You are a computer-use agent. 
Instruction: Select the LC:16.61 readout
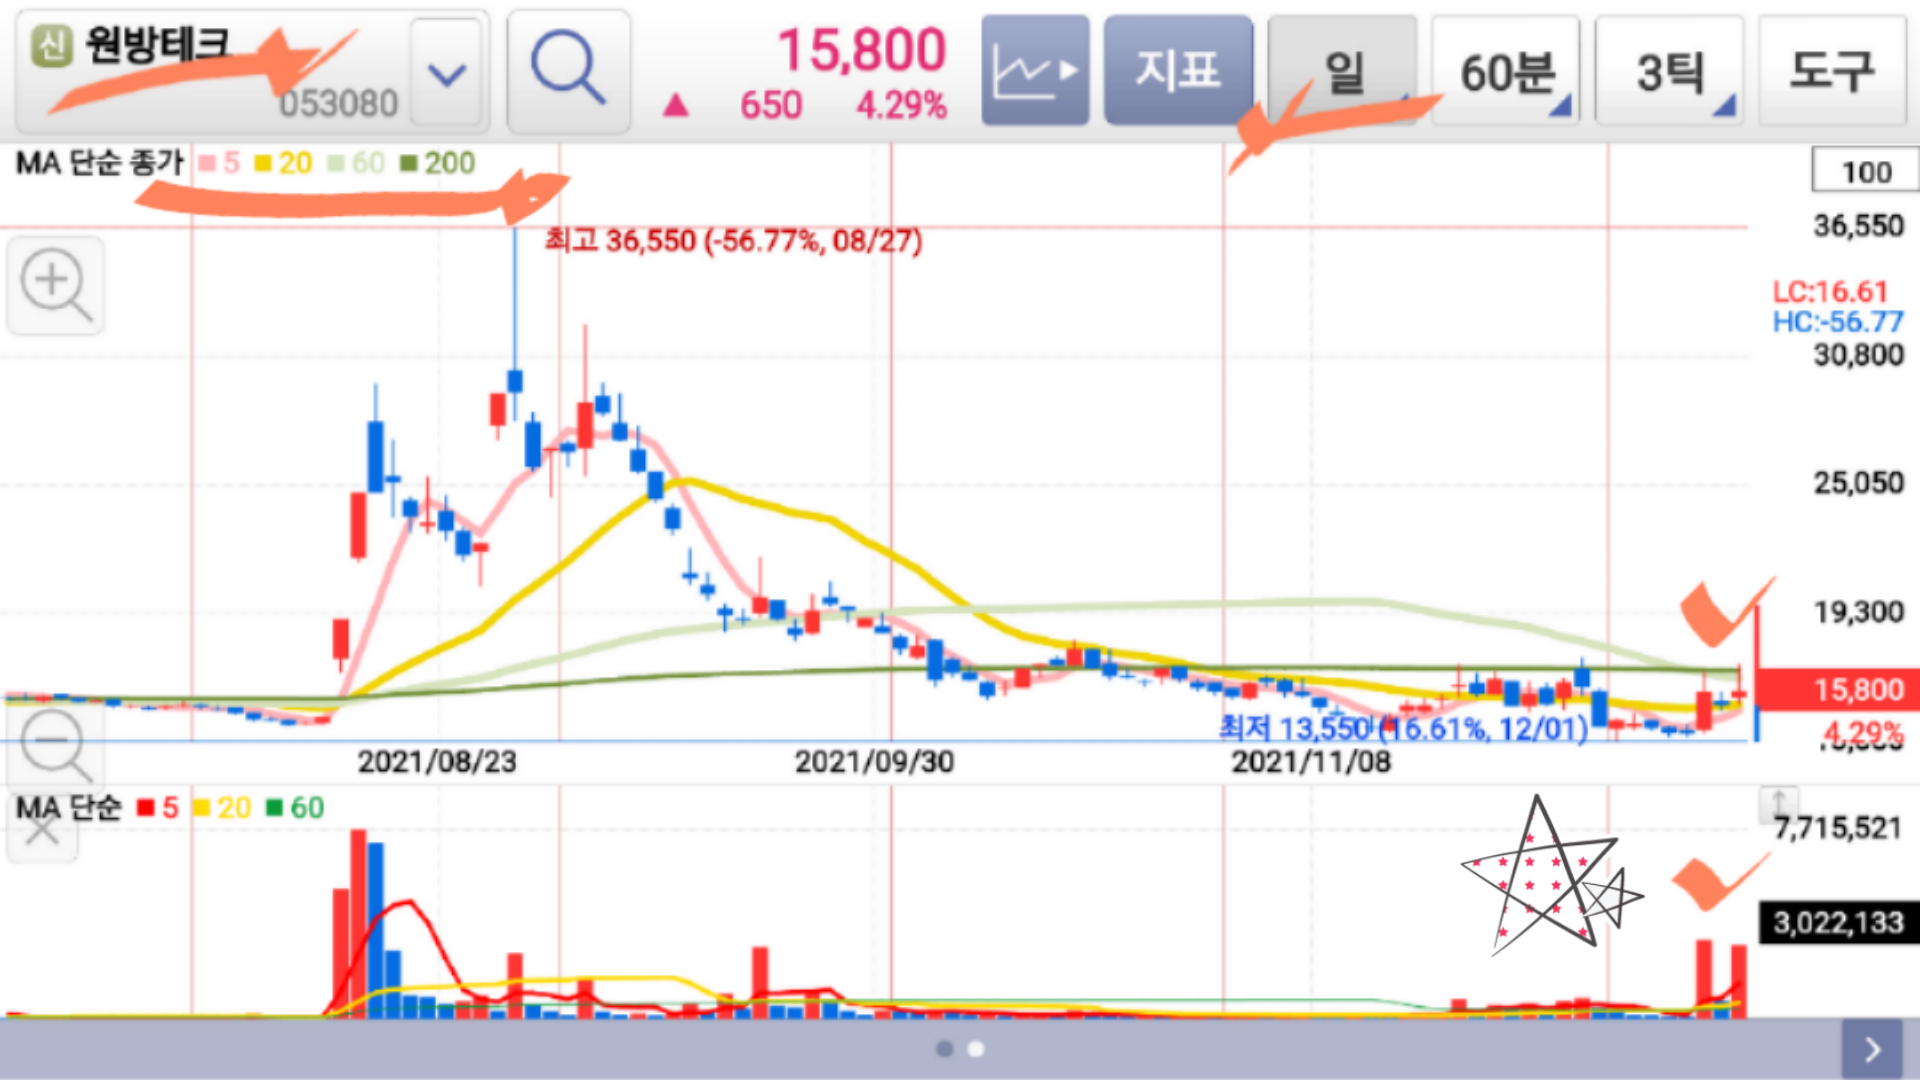(x=1830, y=292)
